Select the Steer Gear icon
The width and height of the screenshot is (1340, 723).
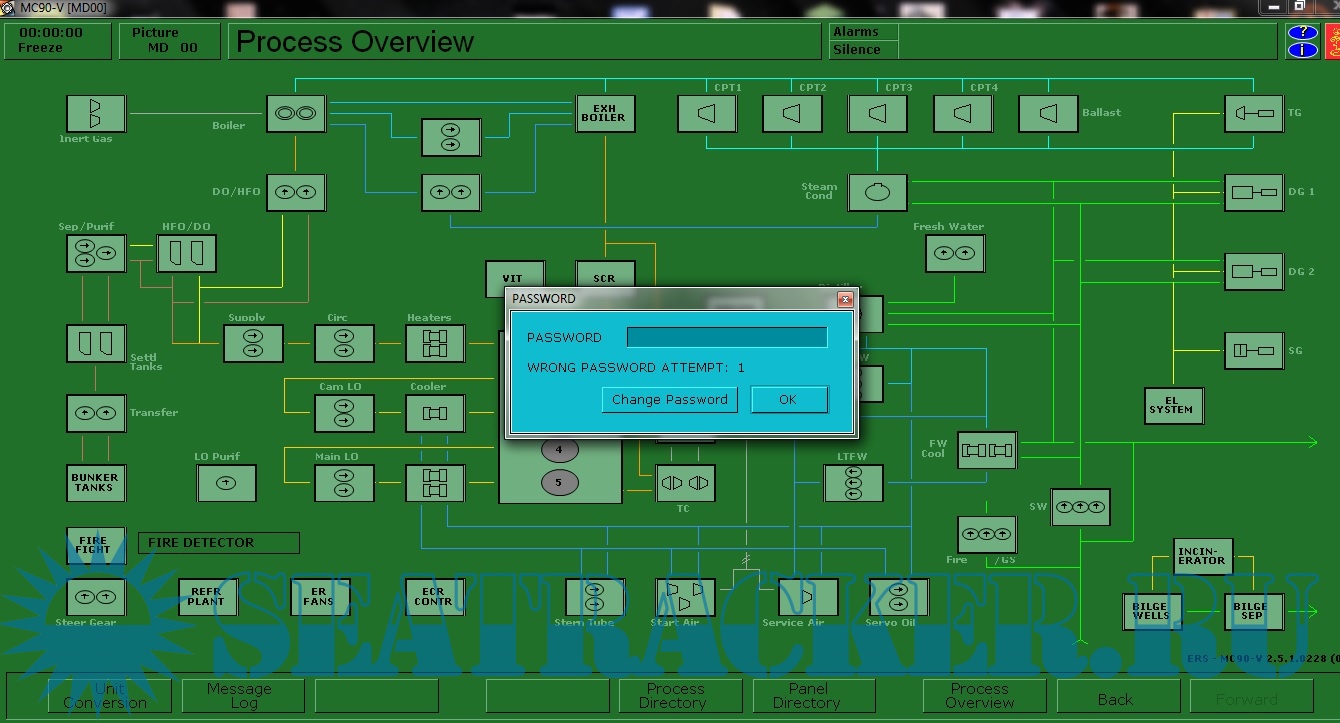point(96,597)
